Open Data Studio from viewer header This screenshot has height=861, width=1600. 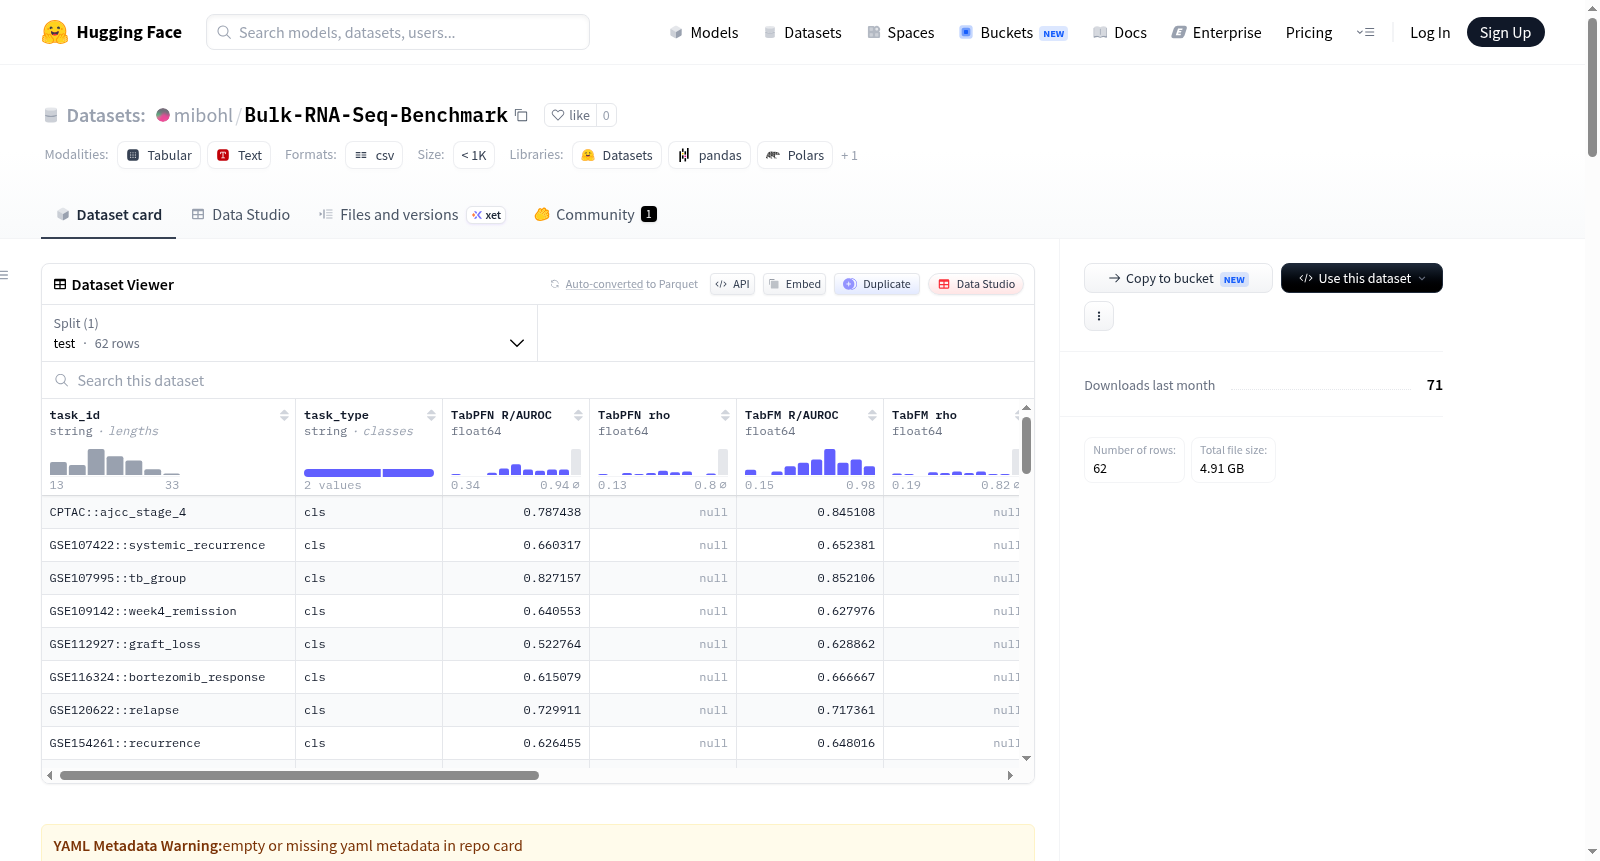click(x=976, y=284)
